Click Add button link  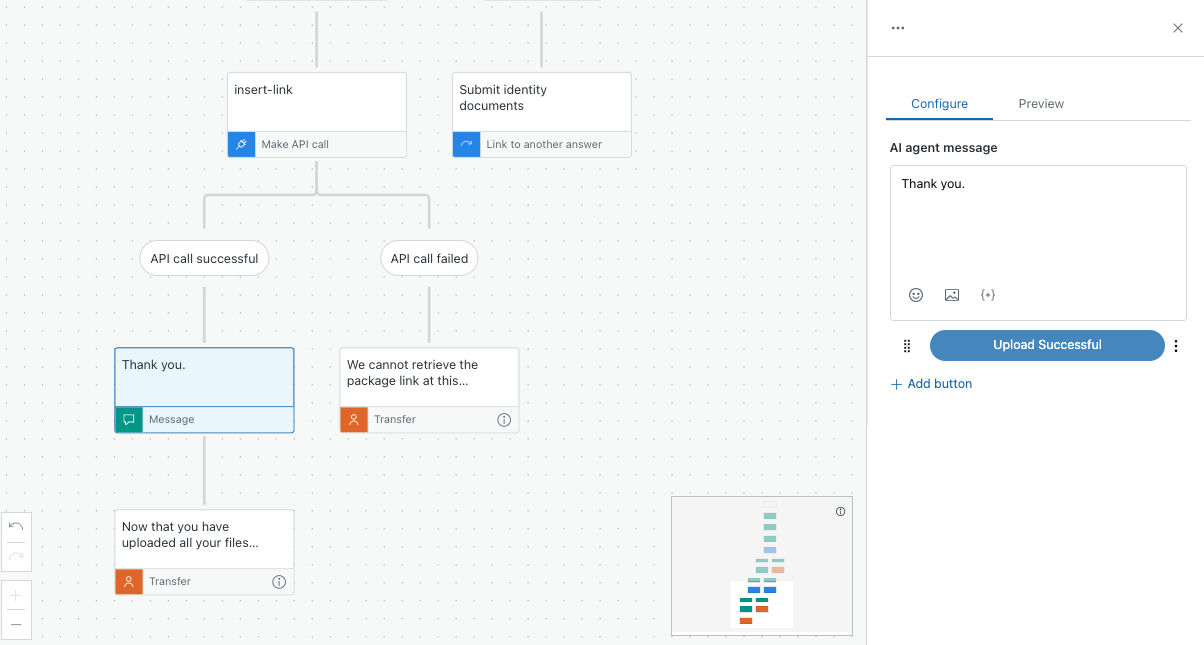(931, 384)
